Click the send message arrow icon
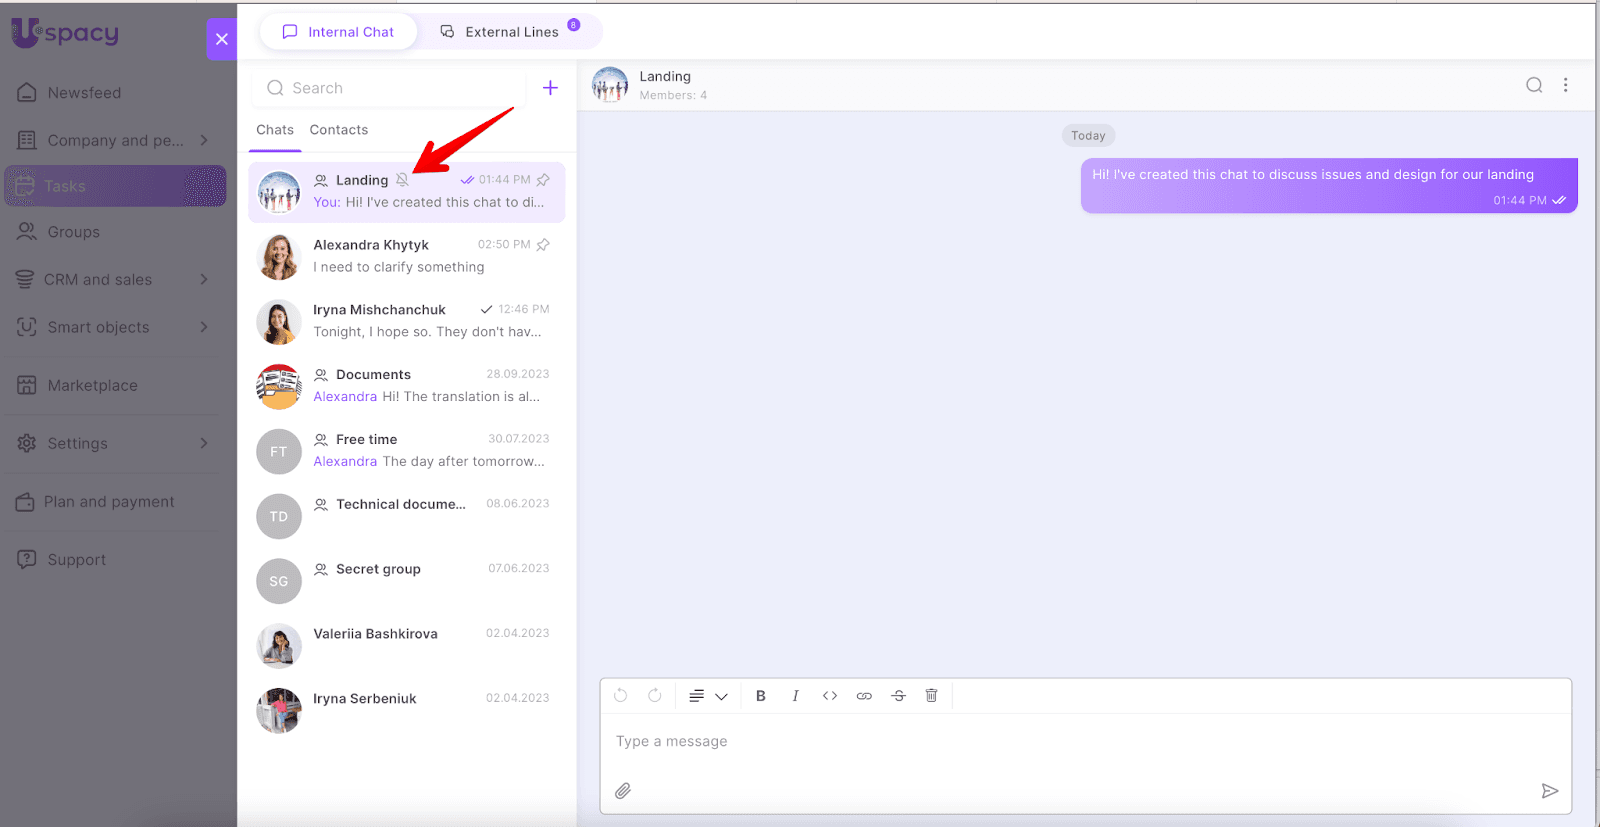 [1549, 791]
